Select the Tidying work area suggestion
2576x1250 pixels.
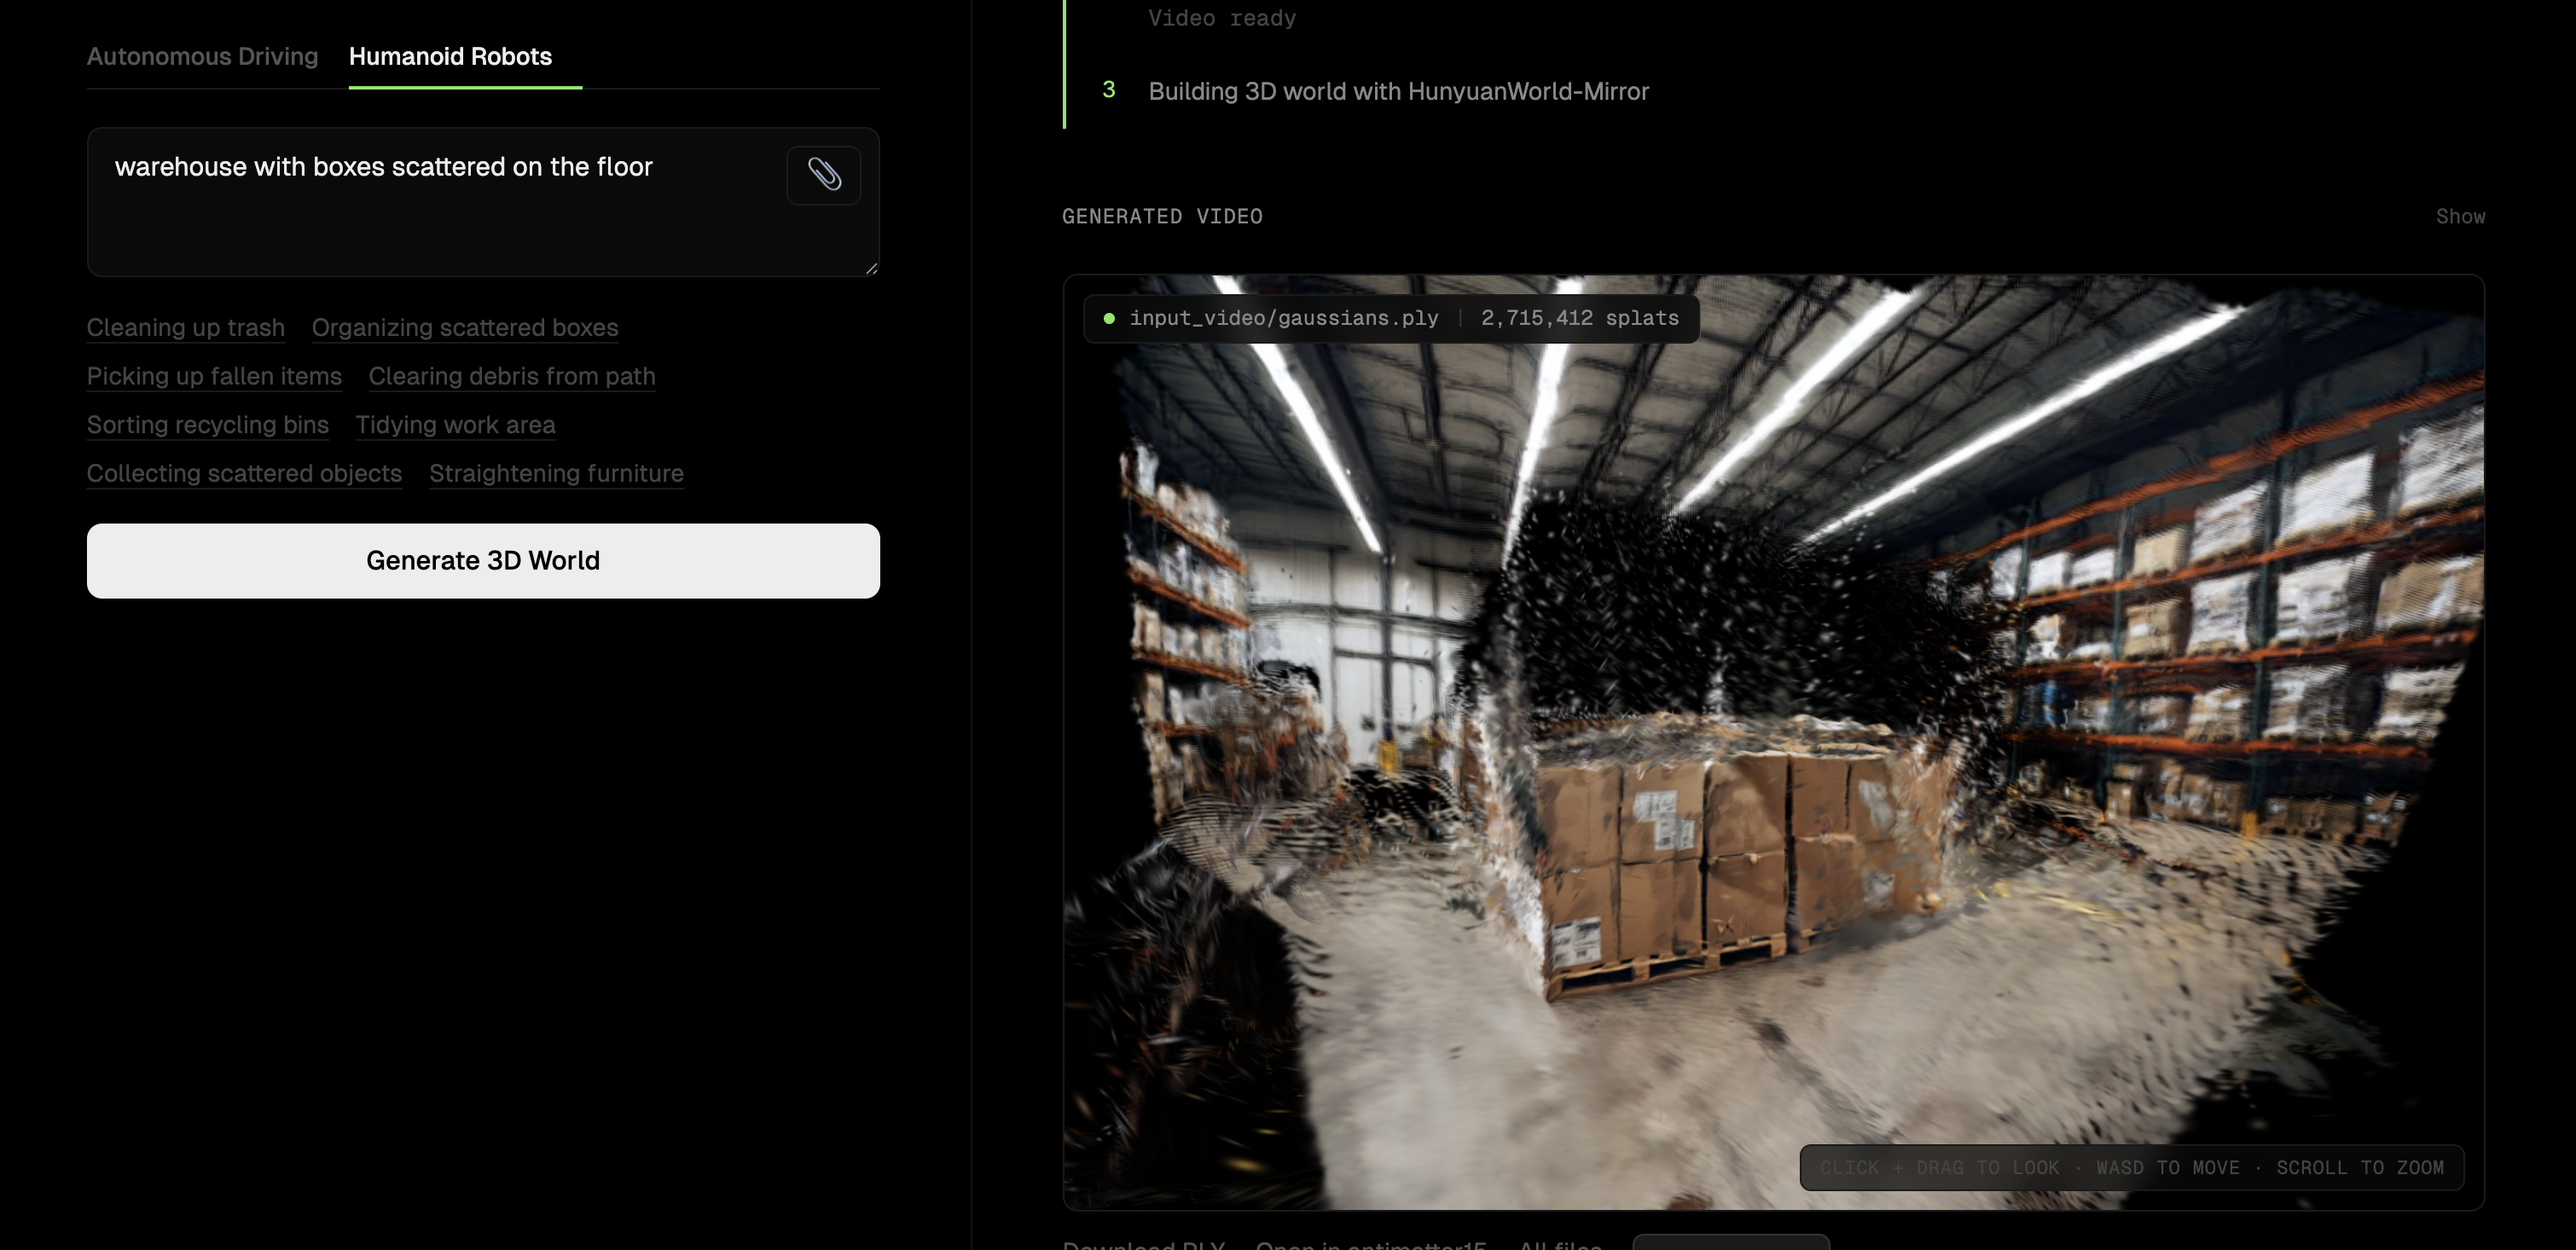(455, 425)
